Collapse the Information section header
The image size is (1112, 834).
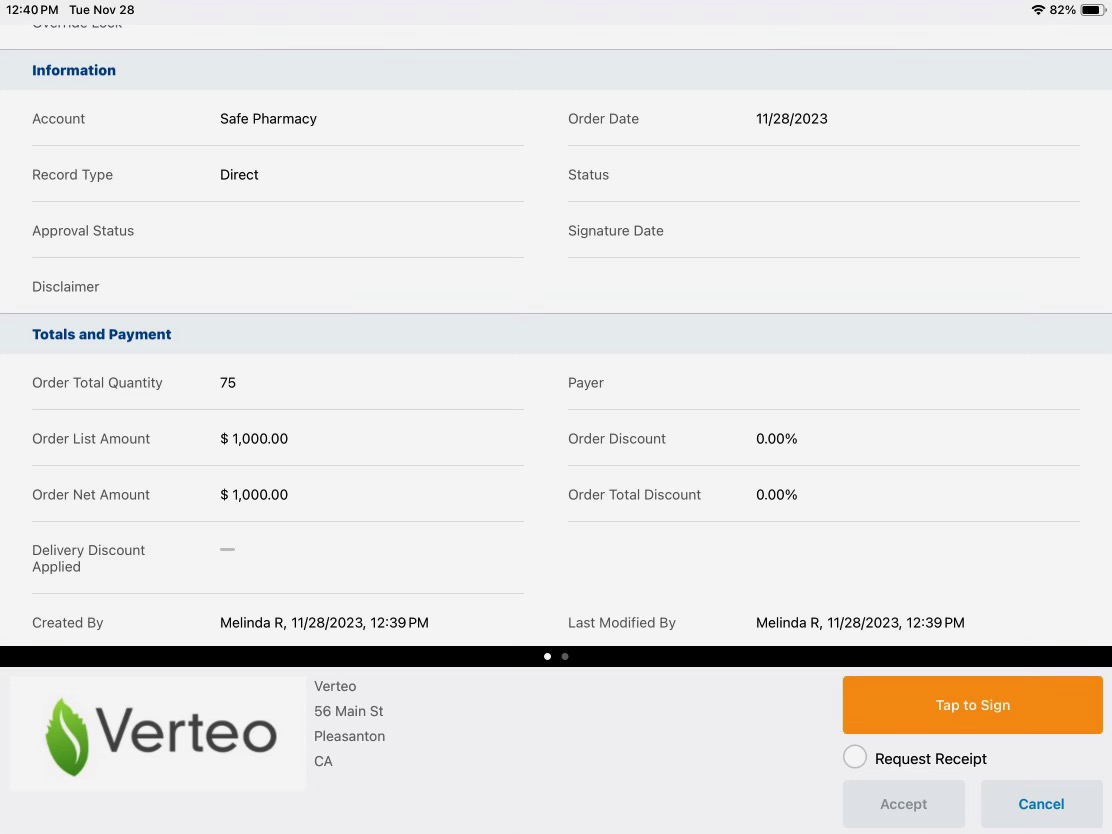74,70
